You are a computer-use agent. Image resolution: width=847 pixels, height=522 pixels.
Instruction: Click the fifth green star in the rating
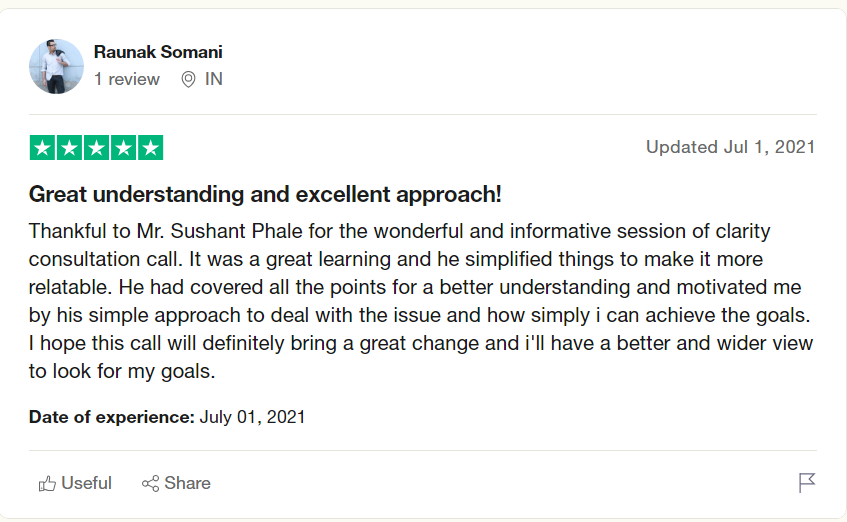click(150, 148)
